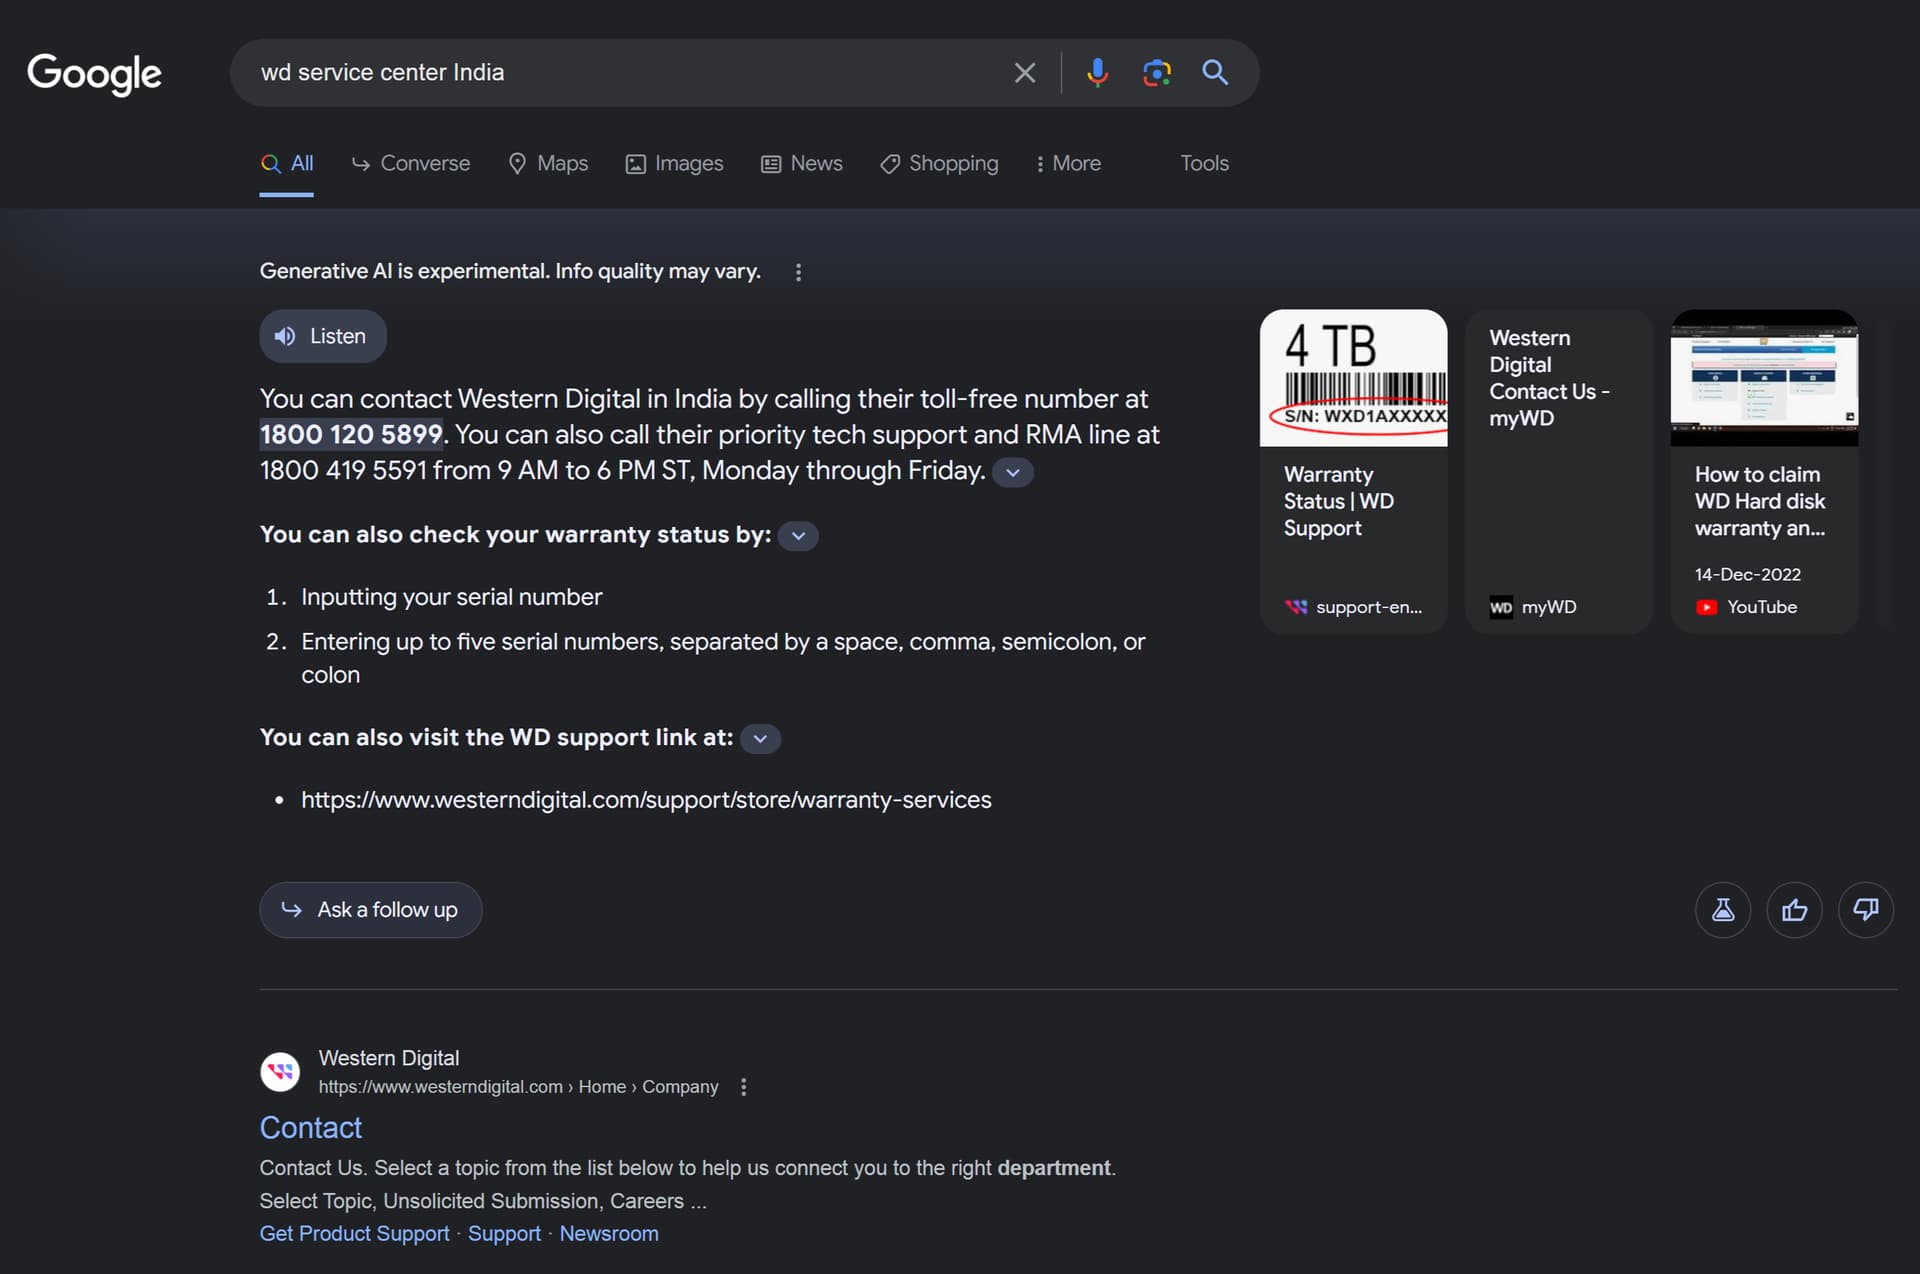Open generative AI options three-dot menu
The image size is (1920, 1274).
tap(798, 272)
